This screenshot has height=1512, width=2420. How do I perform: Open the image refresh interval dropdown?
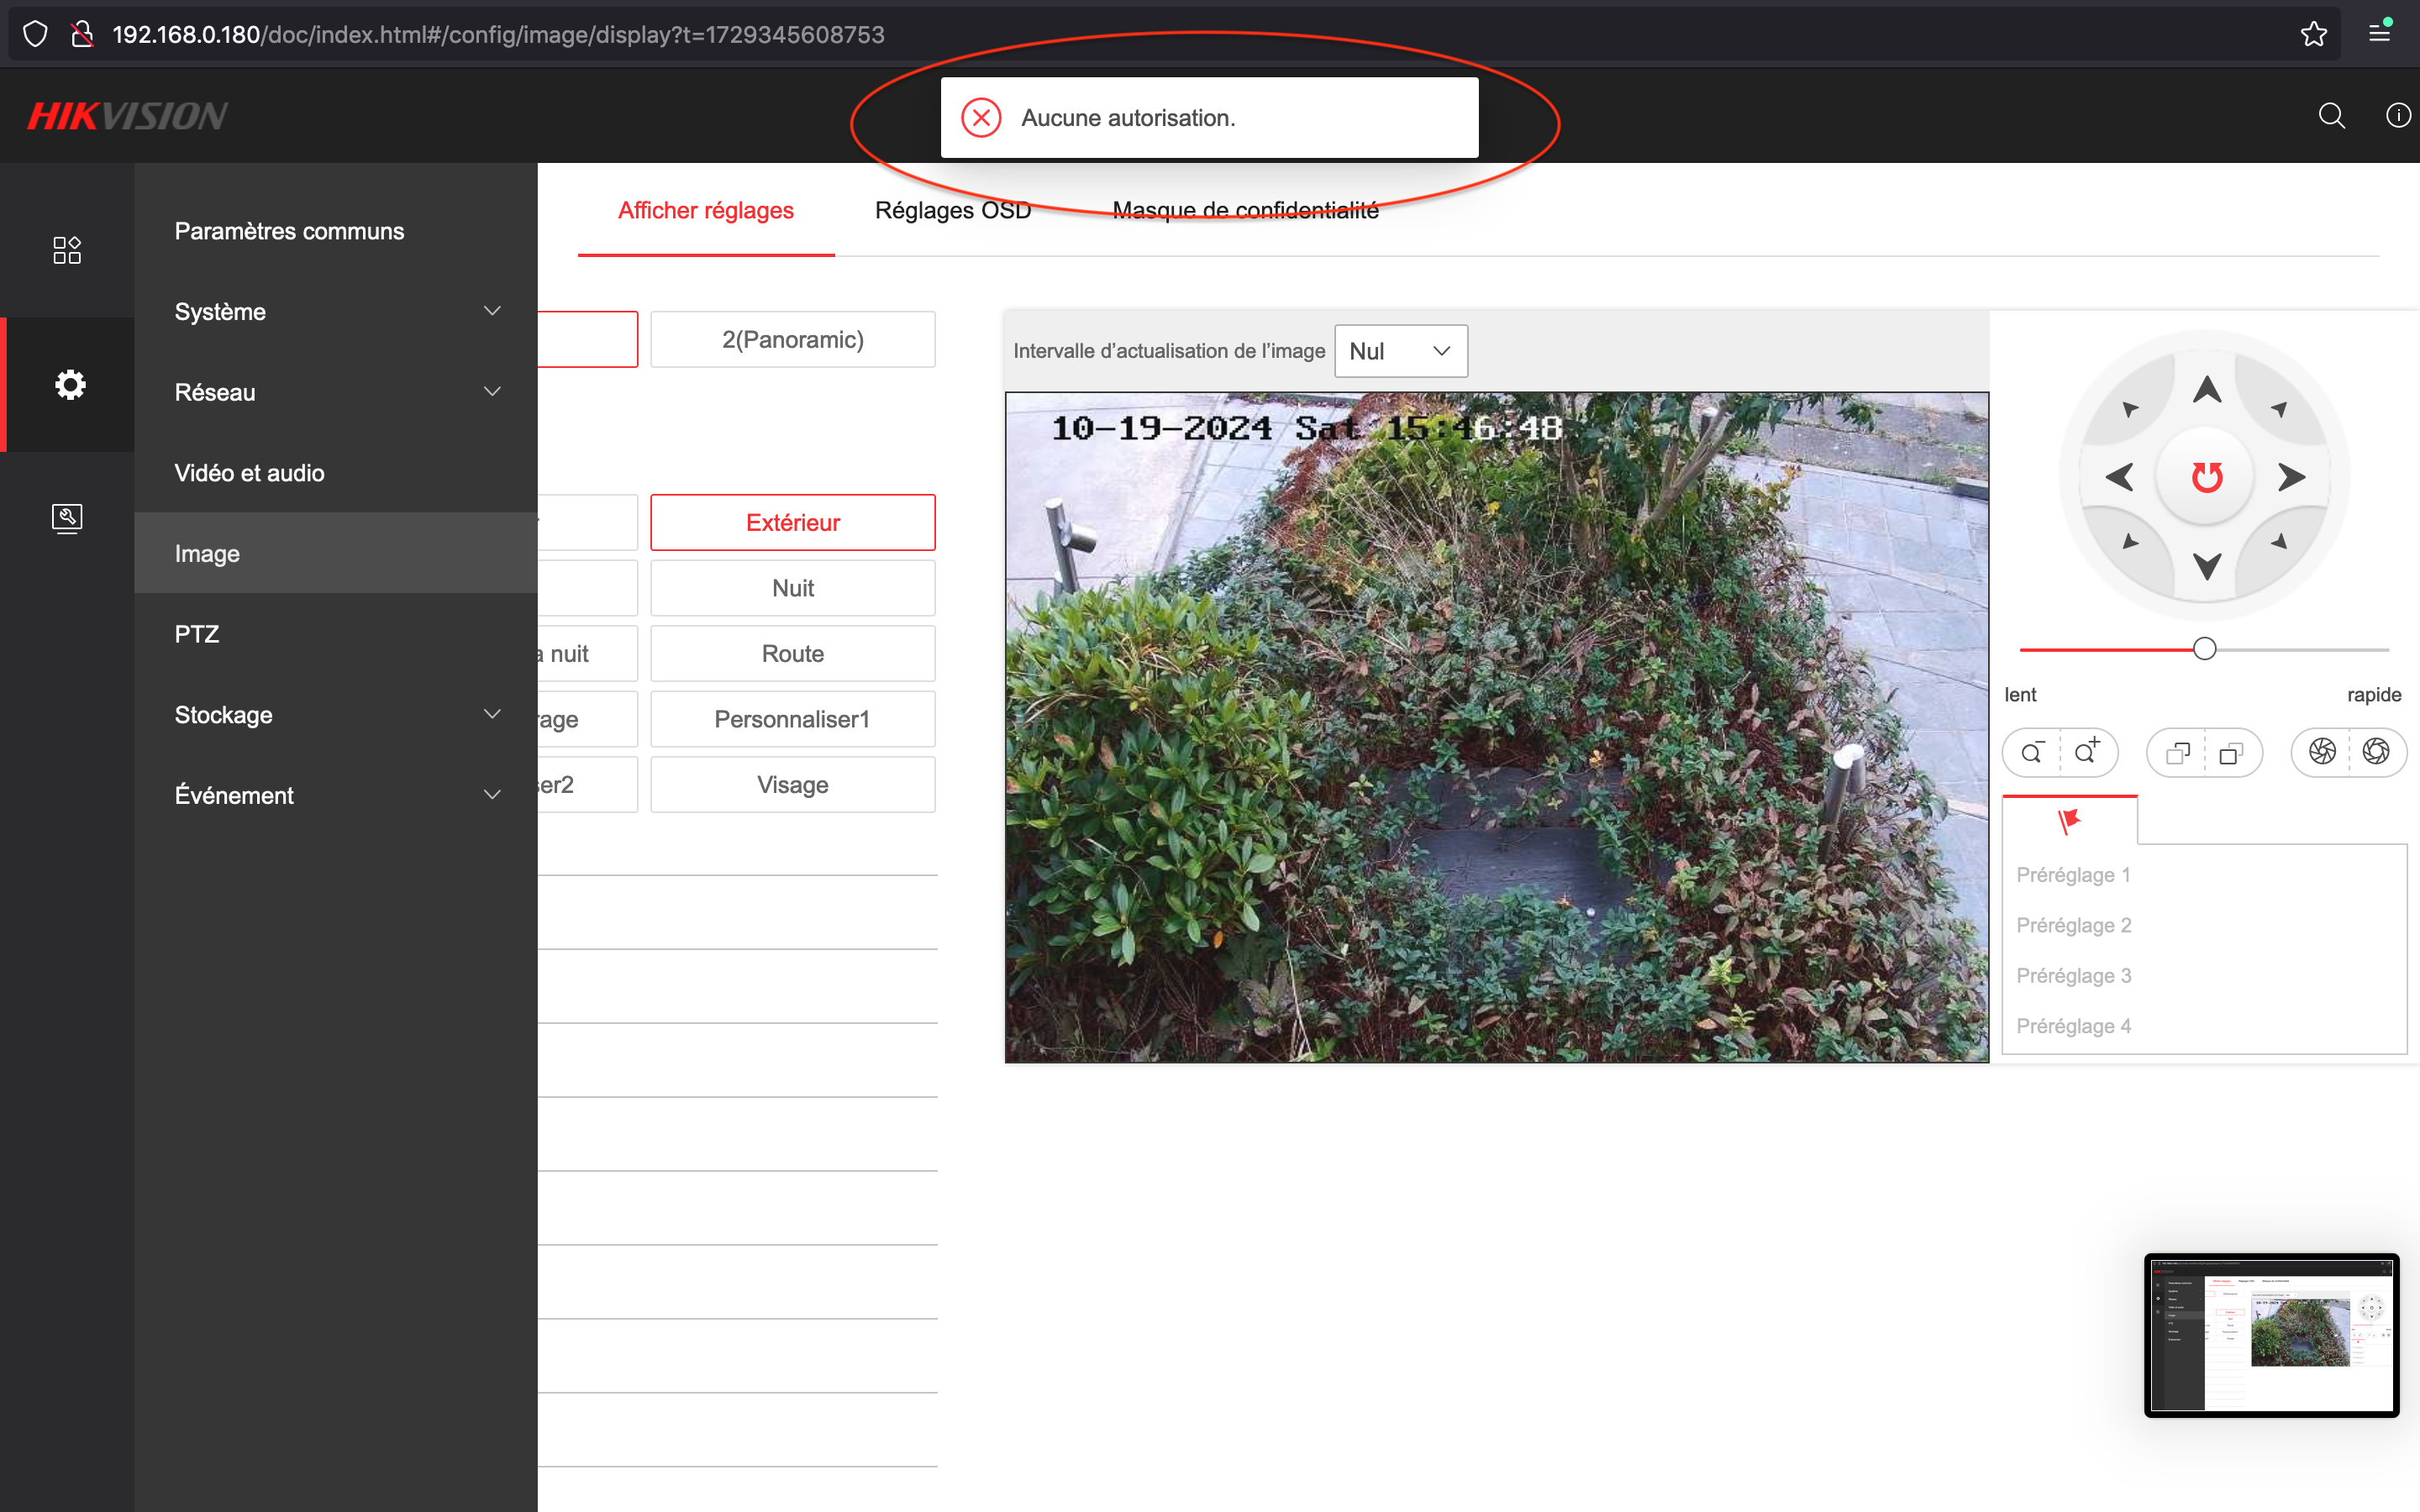tap(1400, 351)
